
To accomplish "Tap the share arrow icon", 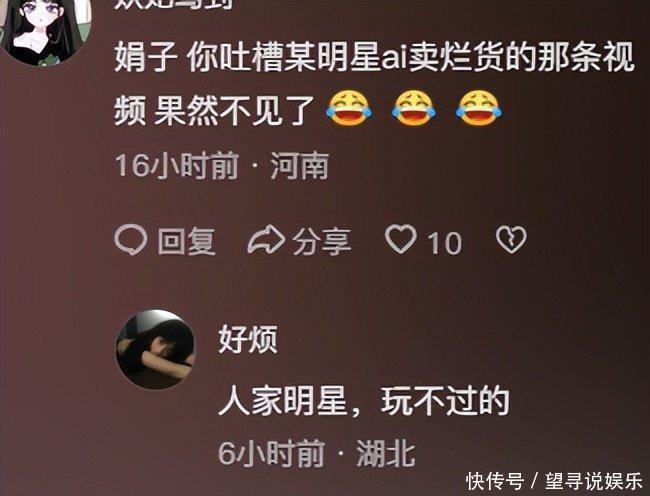I will 266,240.
